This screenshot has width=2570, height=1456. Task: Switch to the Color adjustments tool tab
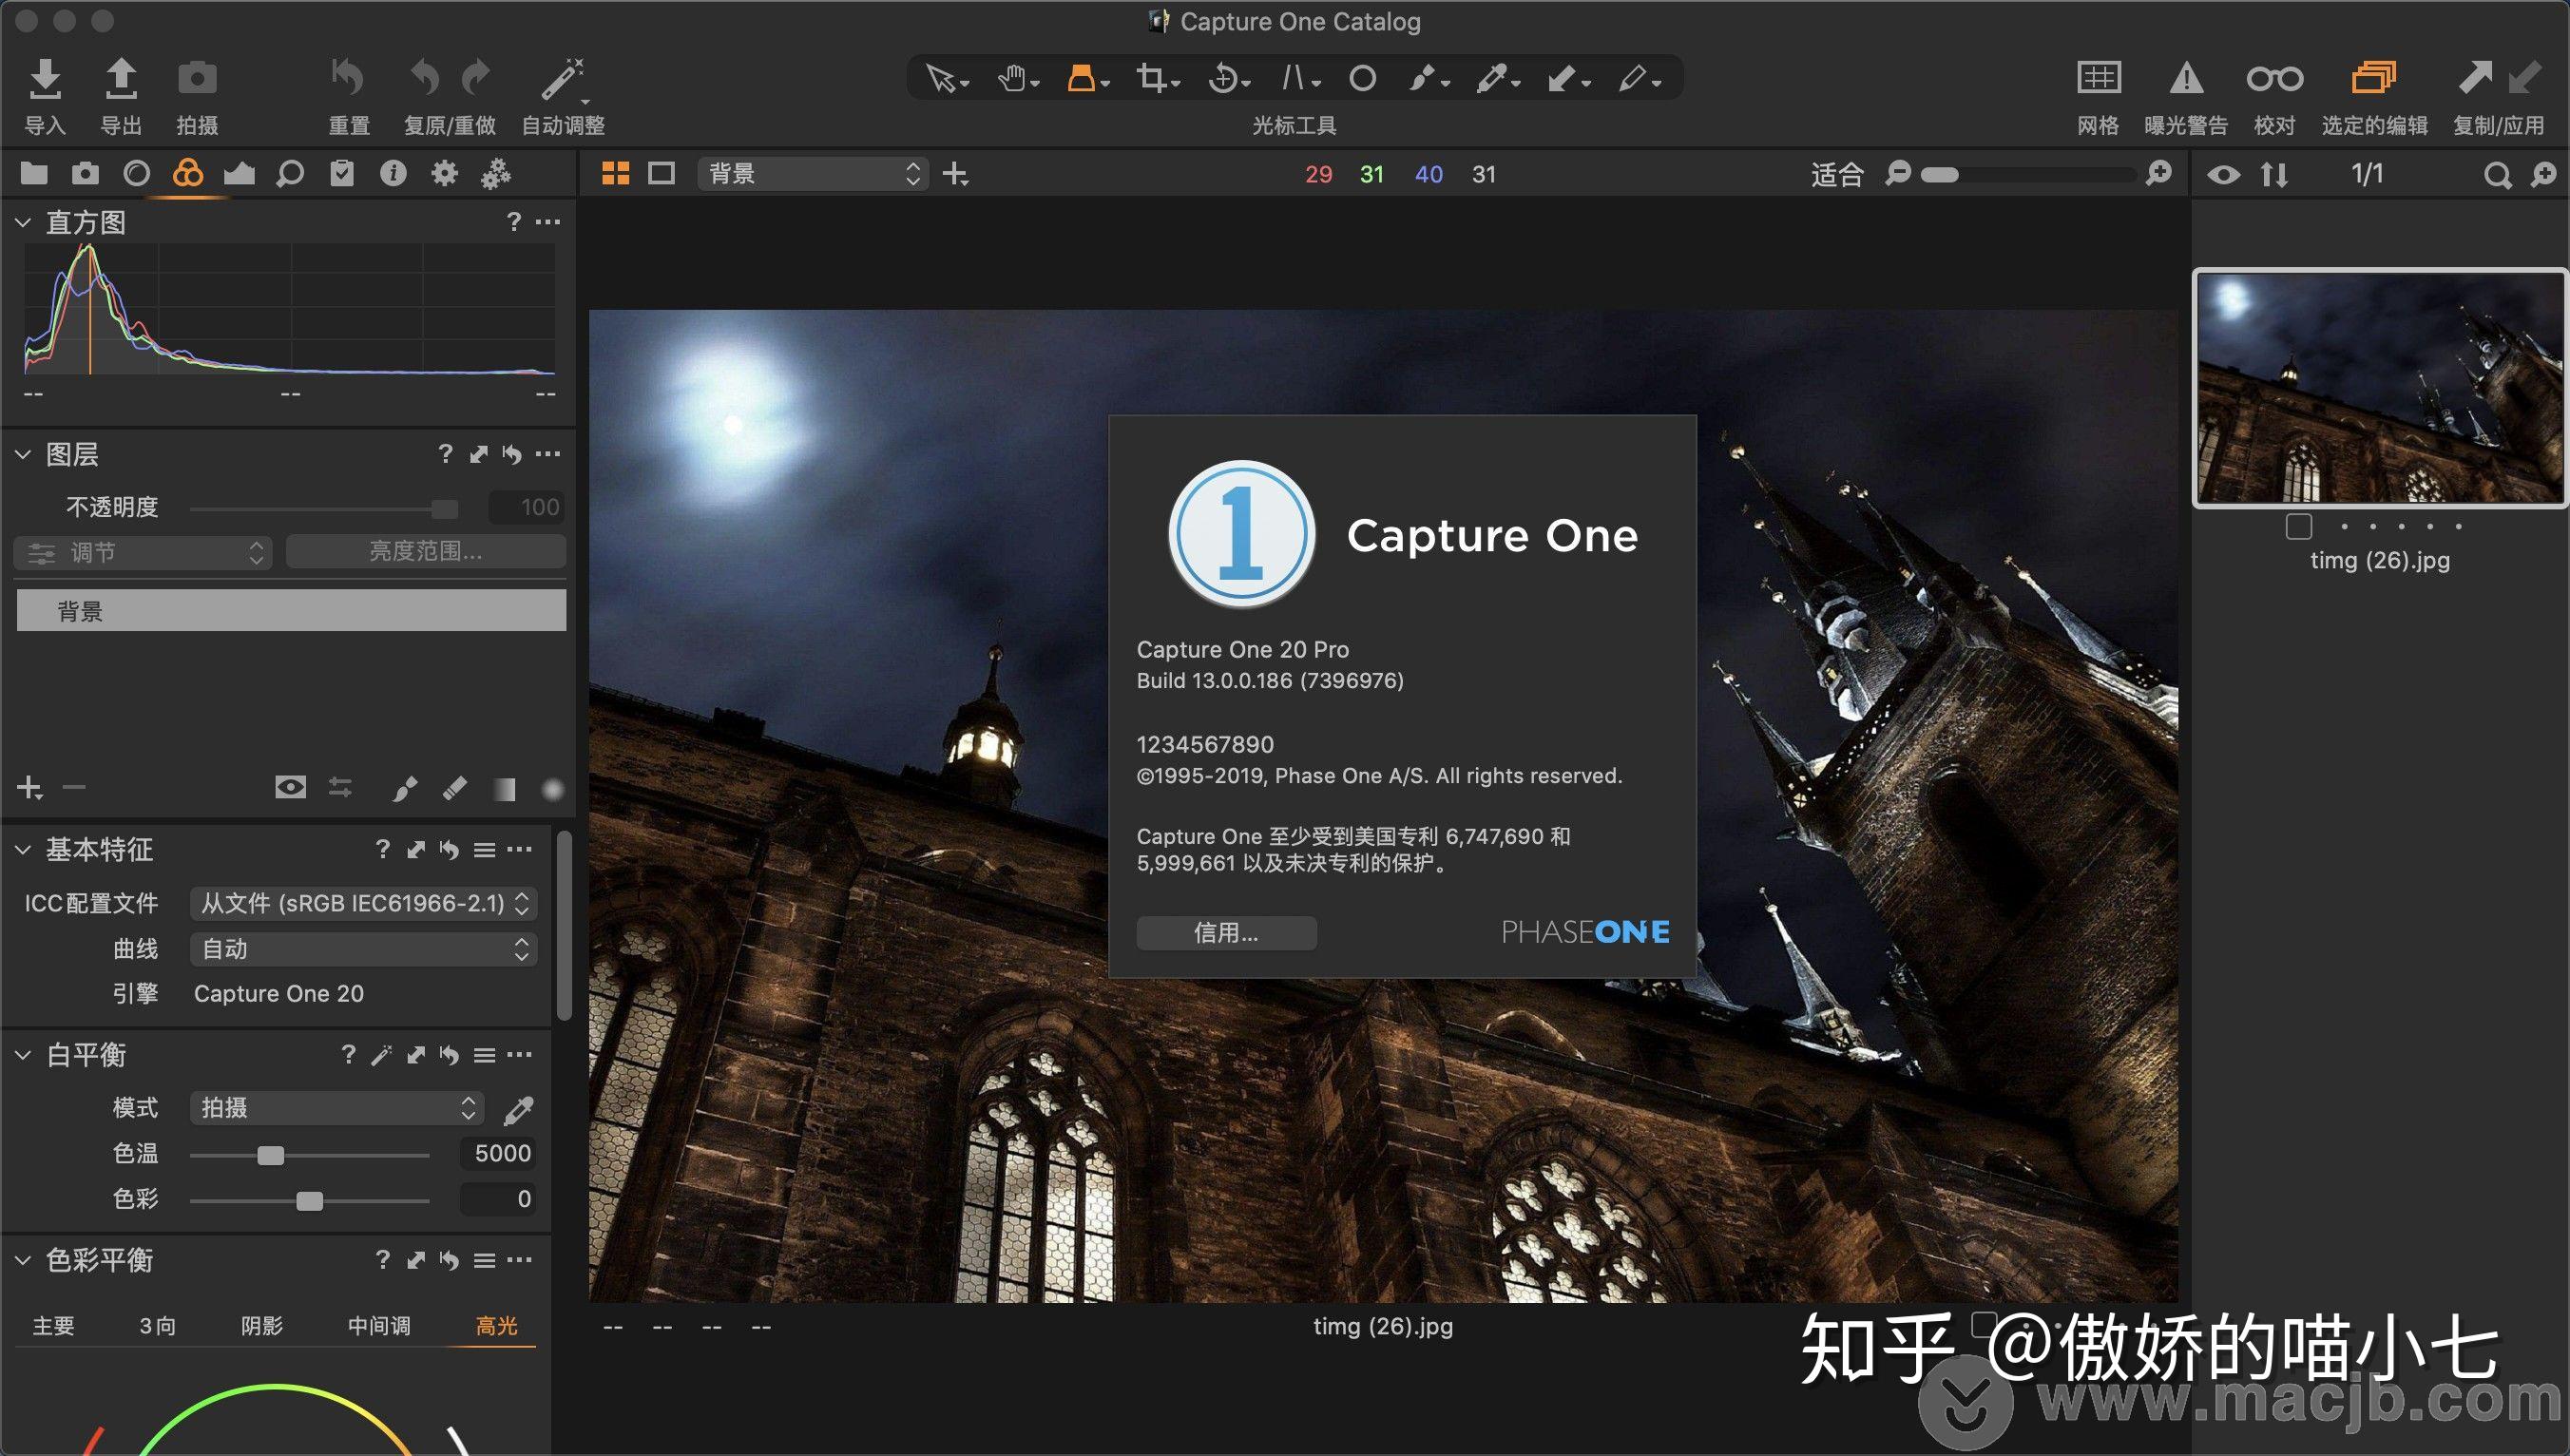pos(186,172)
